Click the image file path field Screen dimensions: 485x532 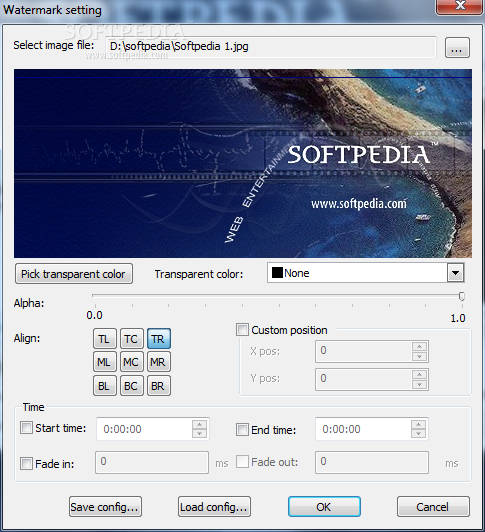click(271, 47)
